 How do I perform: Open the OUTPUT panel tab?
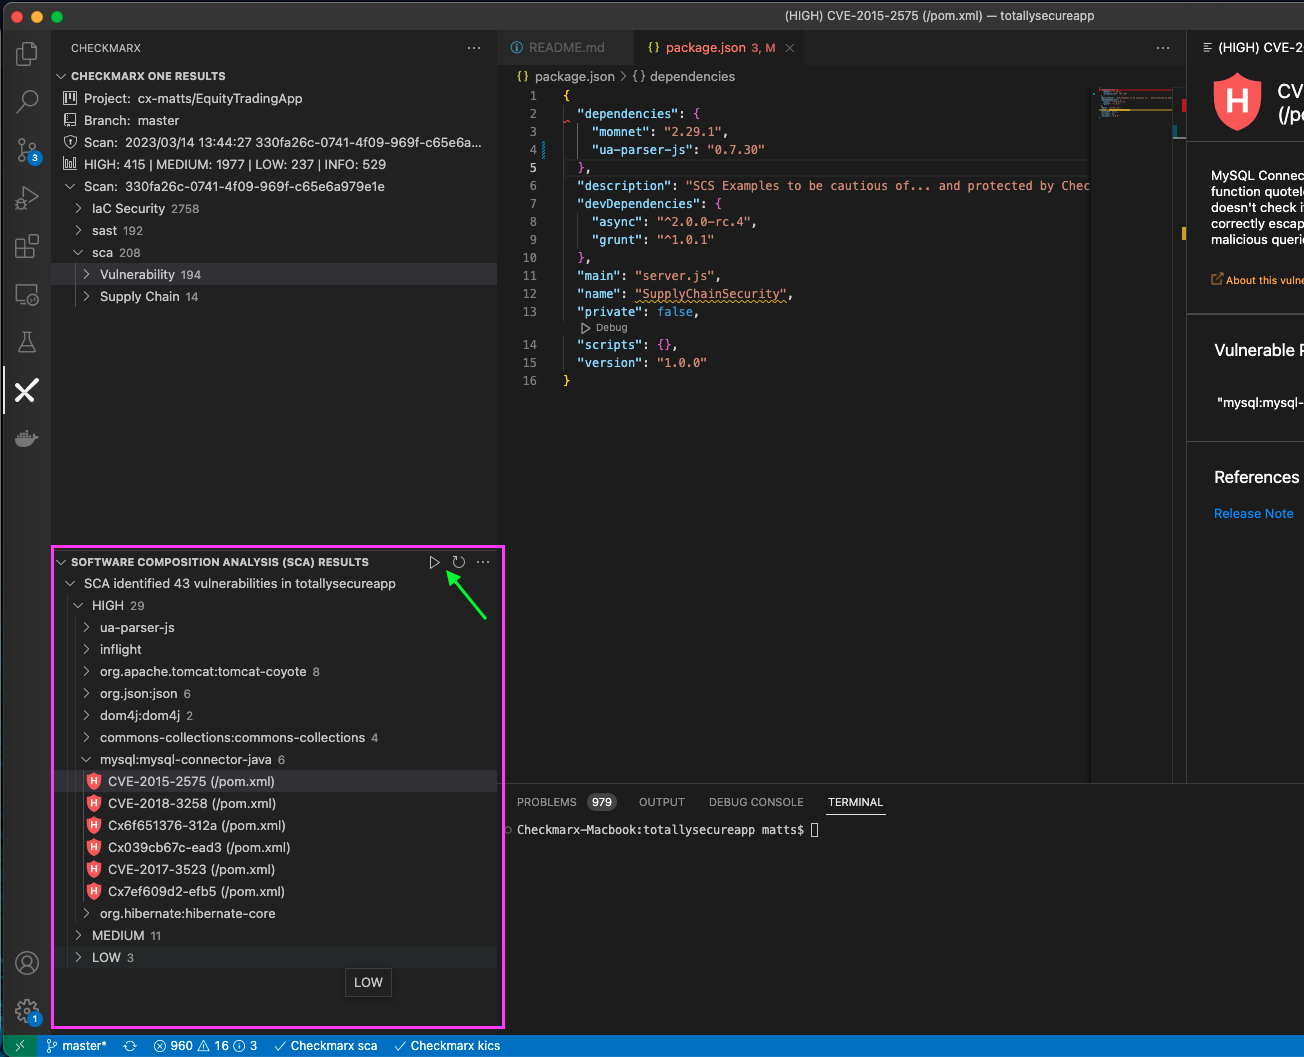coord(662,802)
